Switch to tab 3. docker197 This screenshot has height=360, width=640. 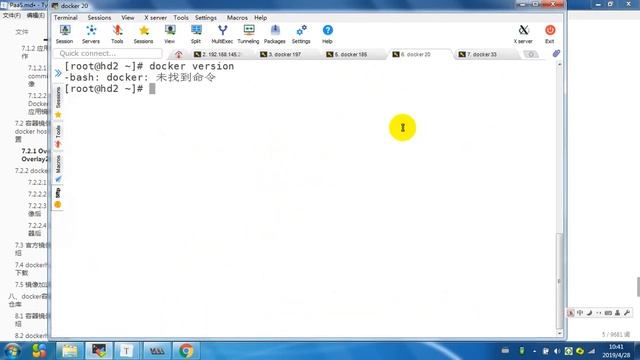284,54
